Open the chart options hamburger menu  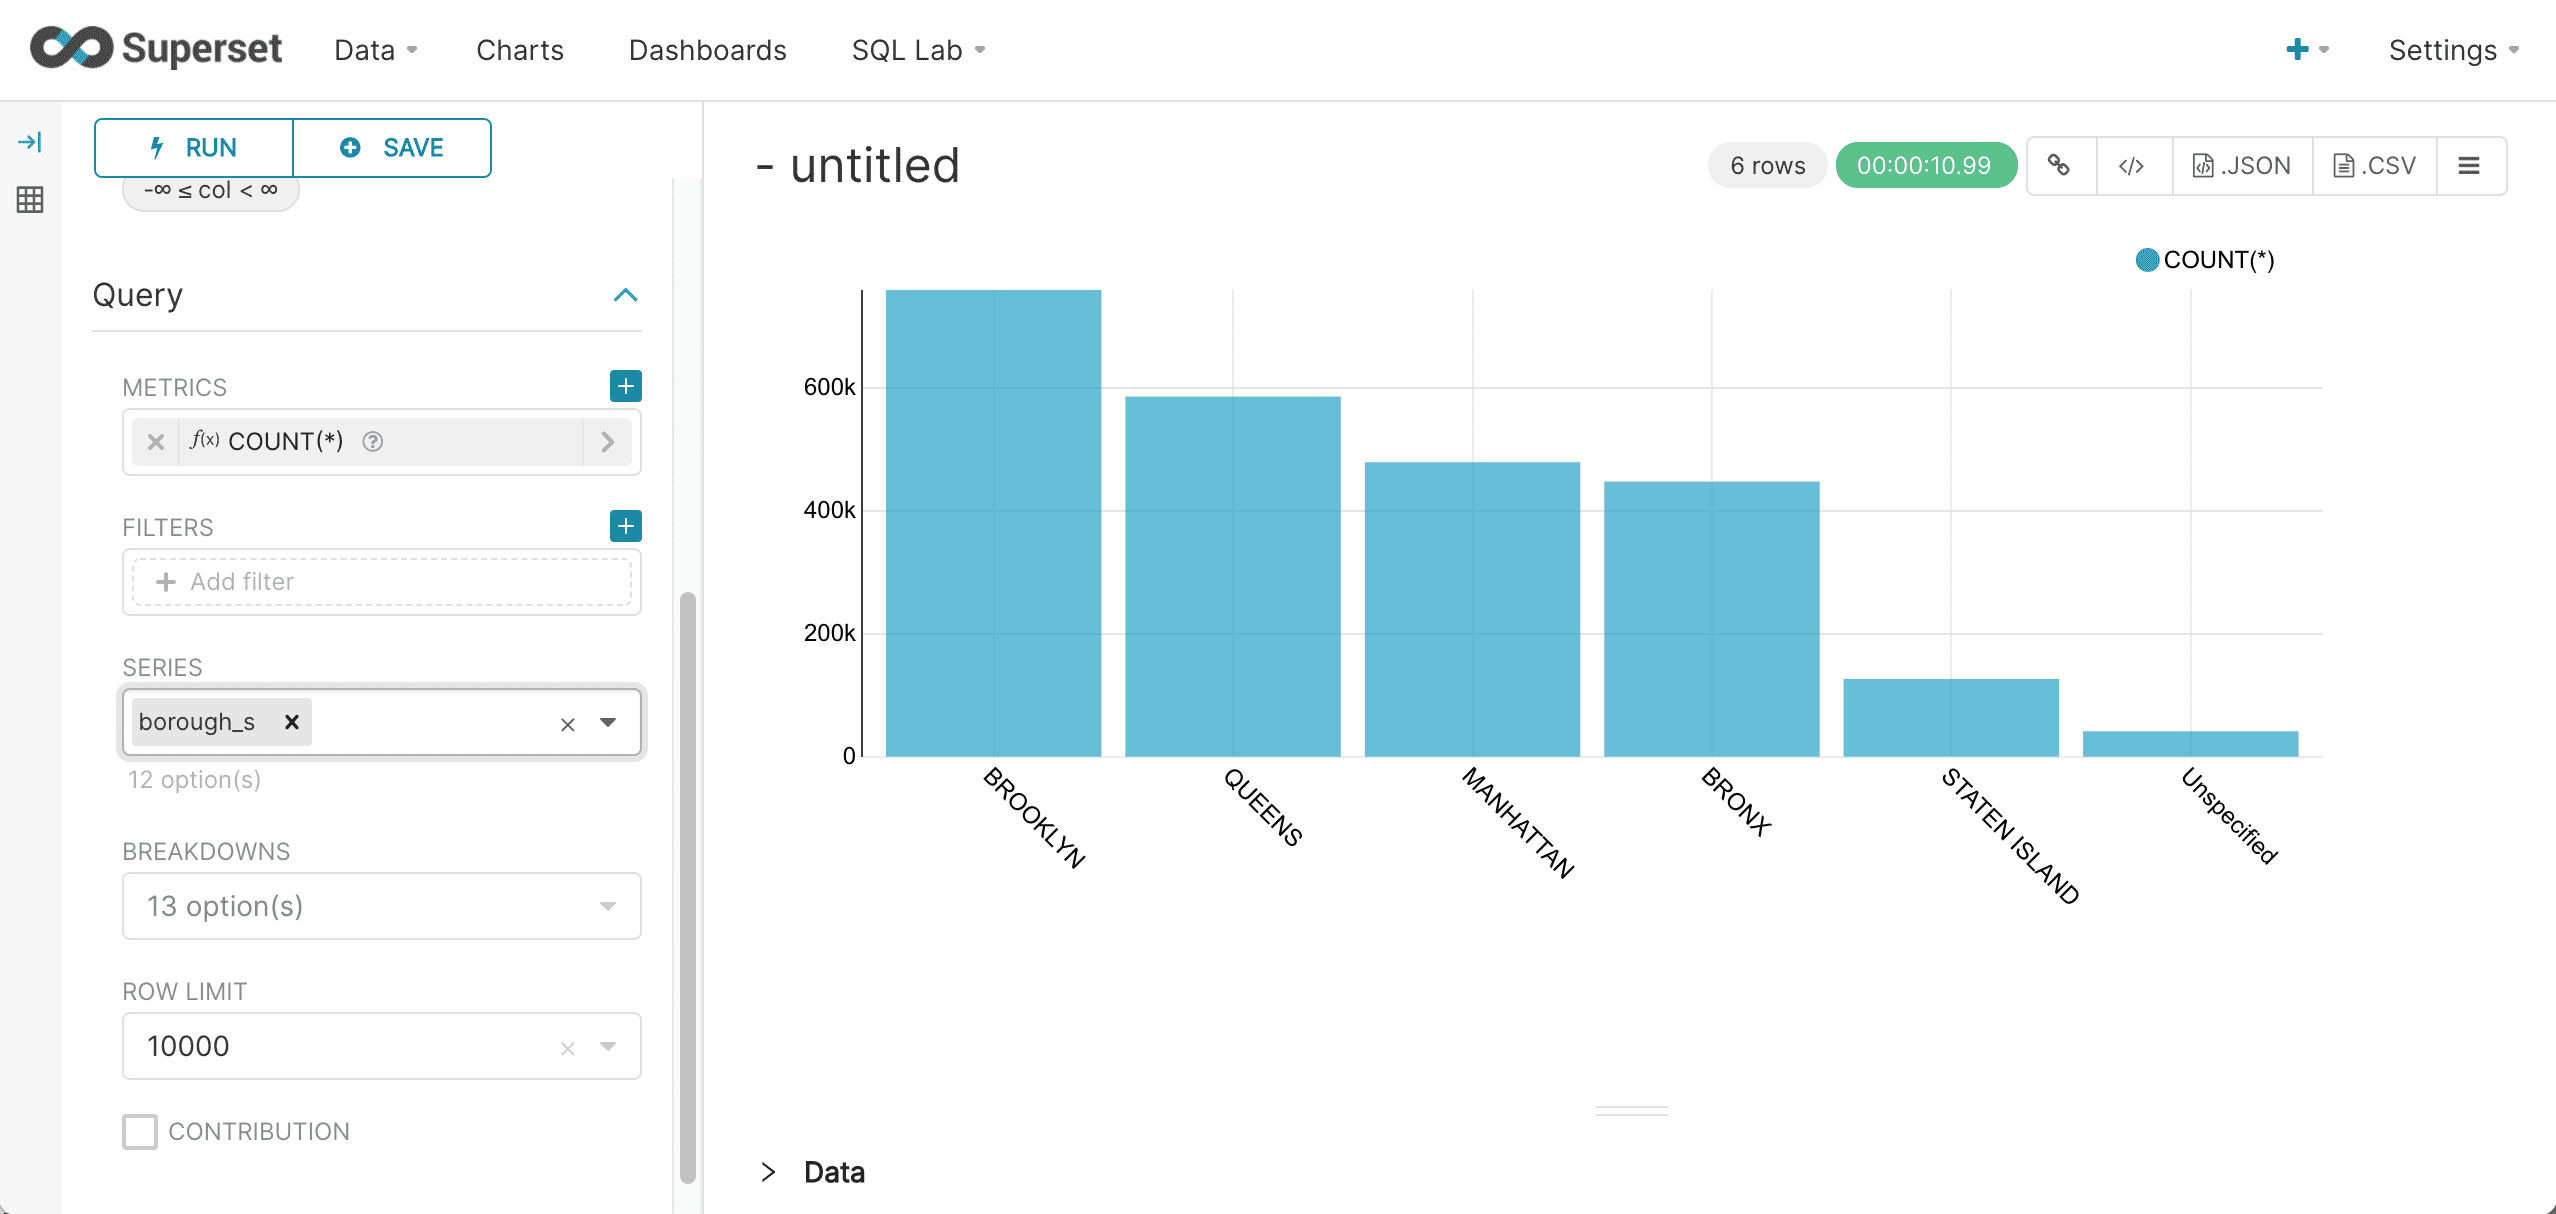pyautogui.click(x=2470, y=165)
